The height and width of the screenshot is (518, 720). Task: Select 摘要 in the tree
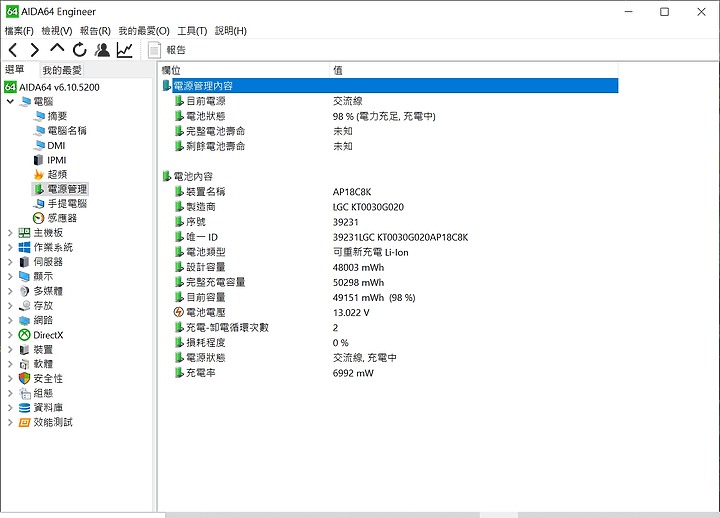pos(57,116)
